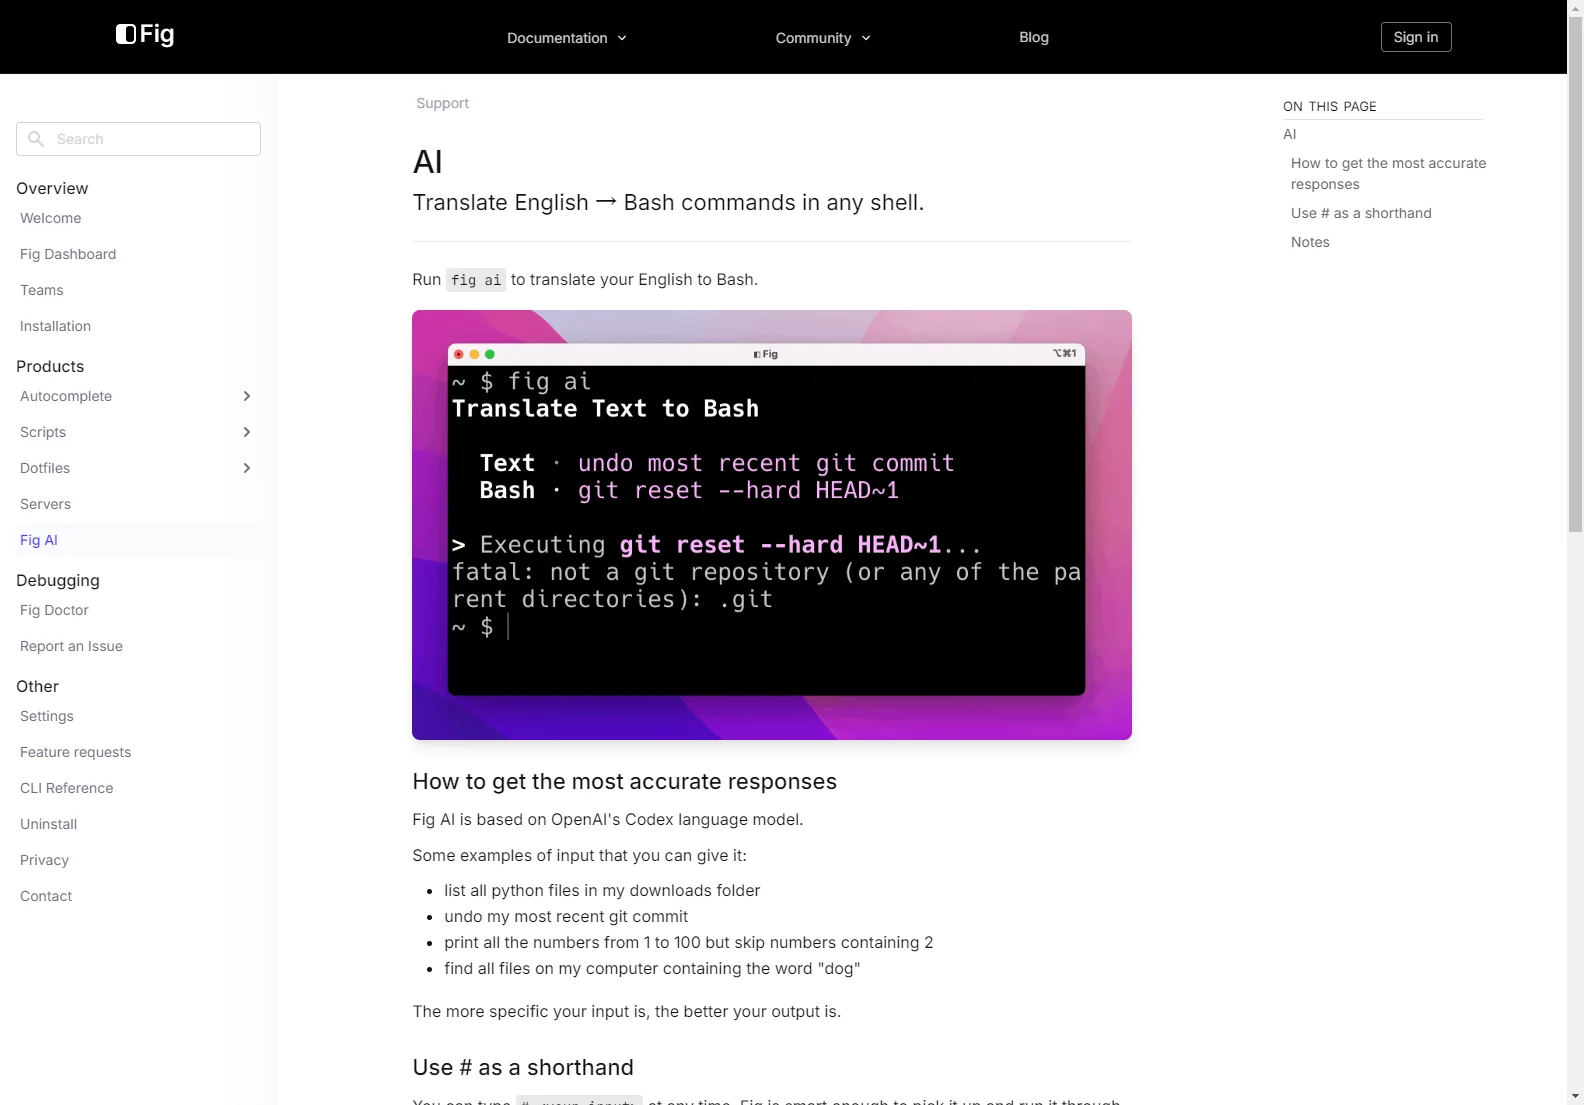The image size is (1584, 1105).
Task: Click 'ON THIS PAGE' label
Action: tap(1330, 106)
